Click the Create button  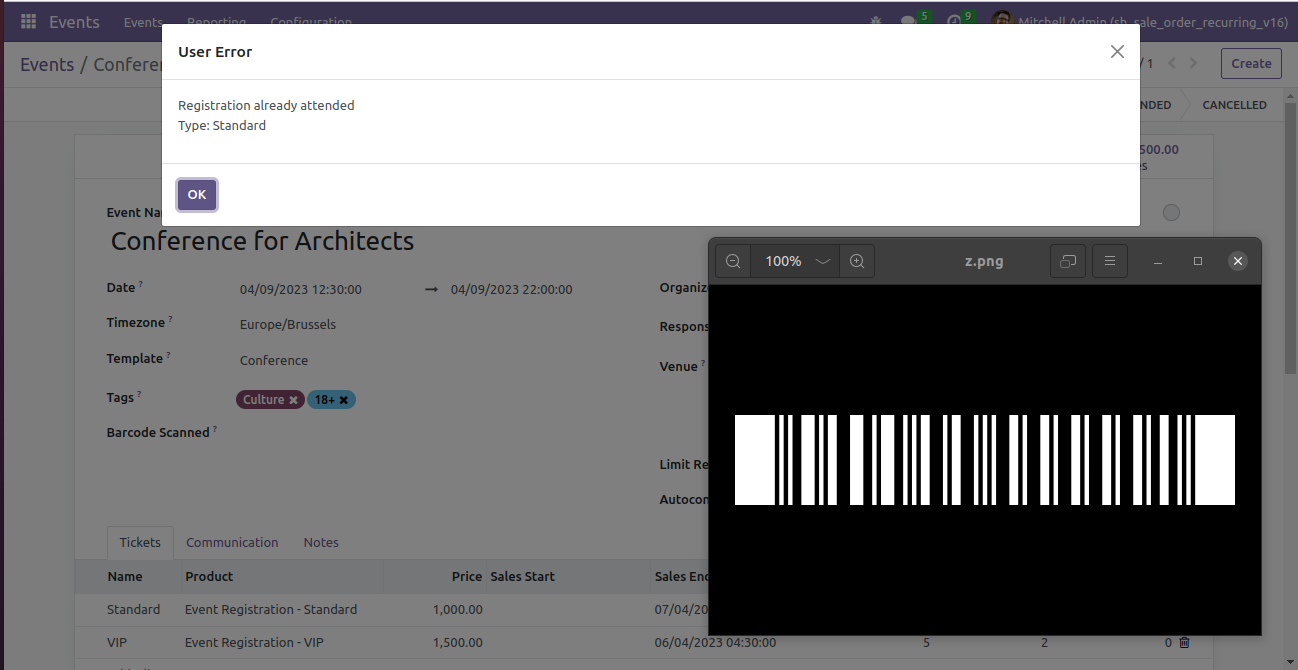point(1251,63)
